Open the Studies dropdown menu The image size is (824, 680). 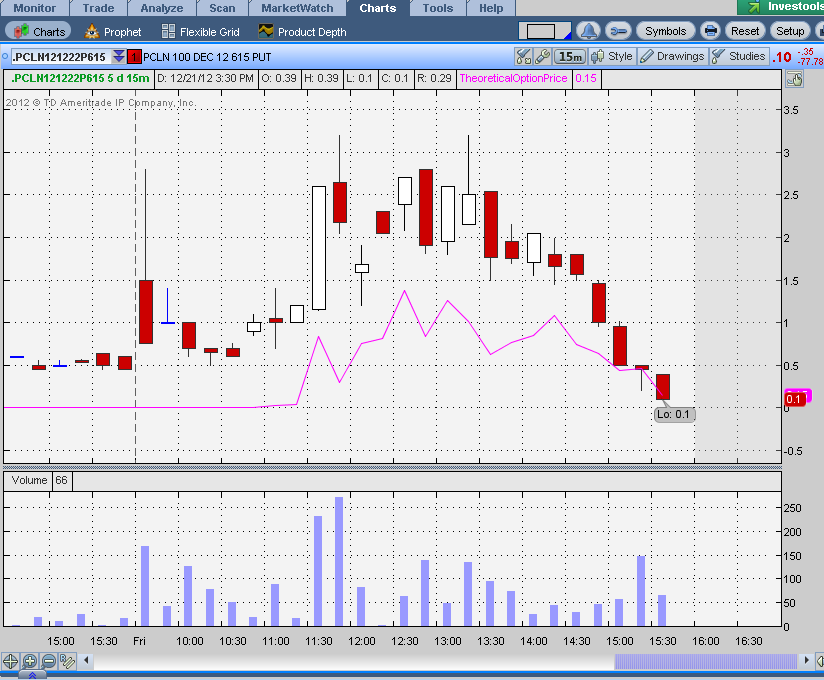[738, 56]
